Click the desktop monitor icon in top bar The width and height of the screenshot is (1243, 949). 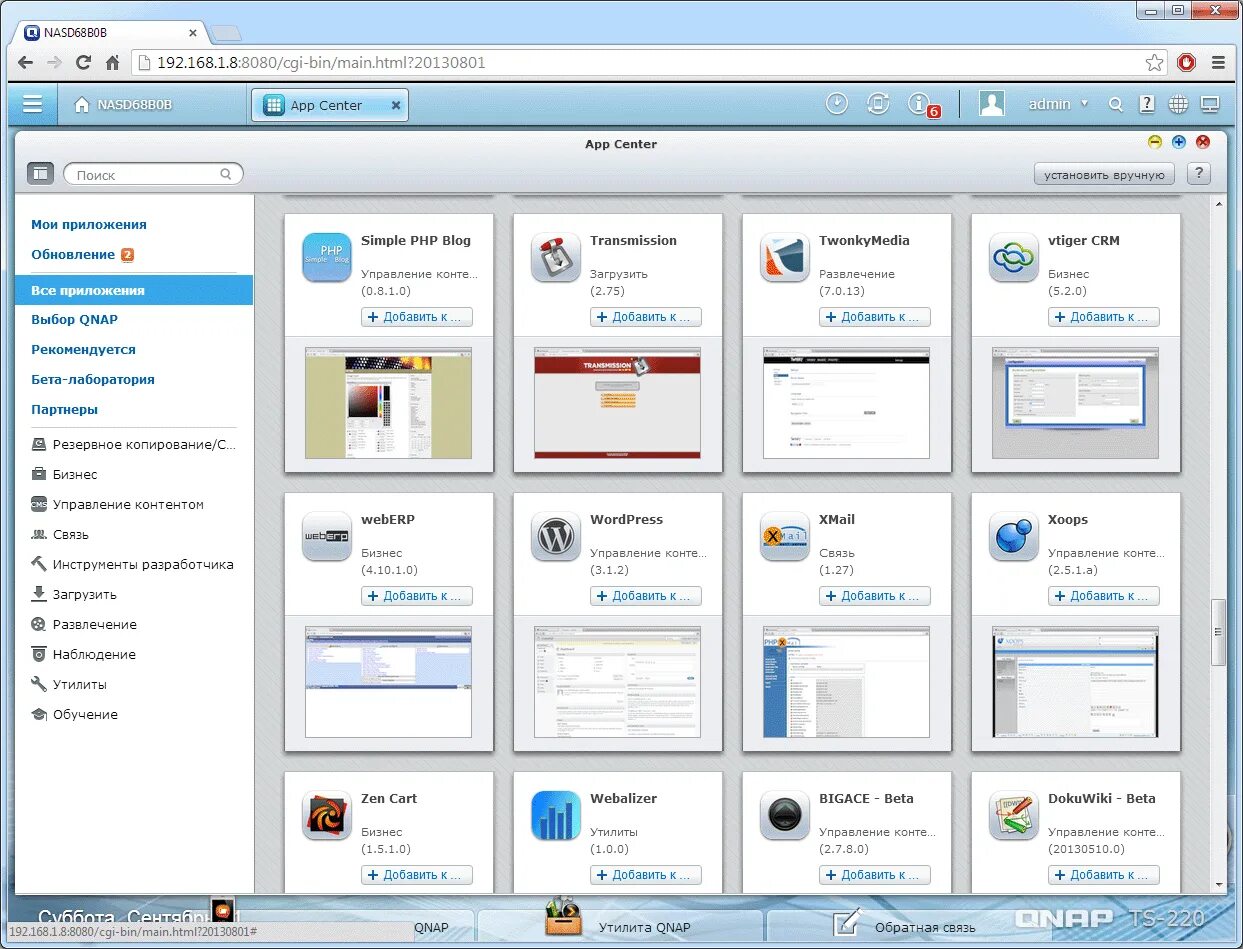coord(1210,104)
